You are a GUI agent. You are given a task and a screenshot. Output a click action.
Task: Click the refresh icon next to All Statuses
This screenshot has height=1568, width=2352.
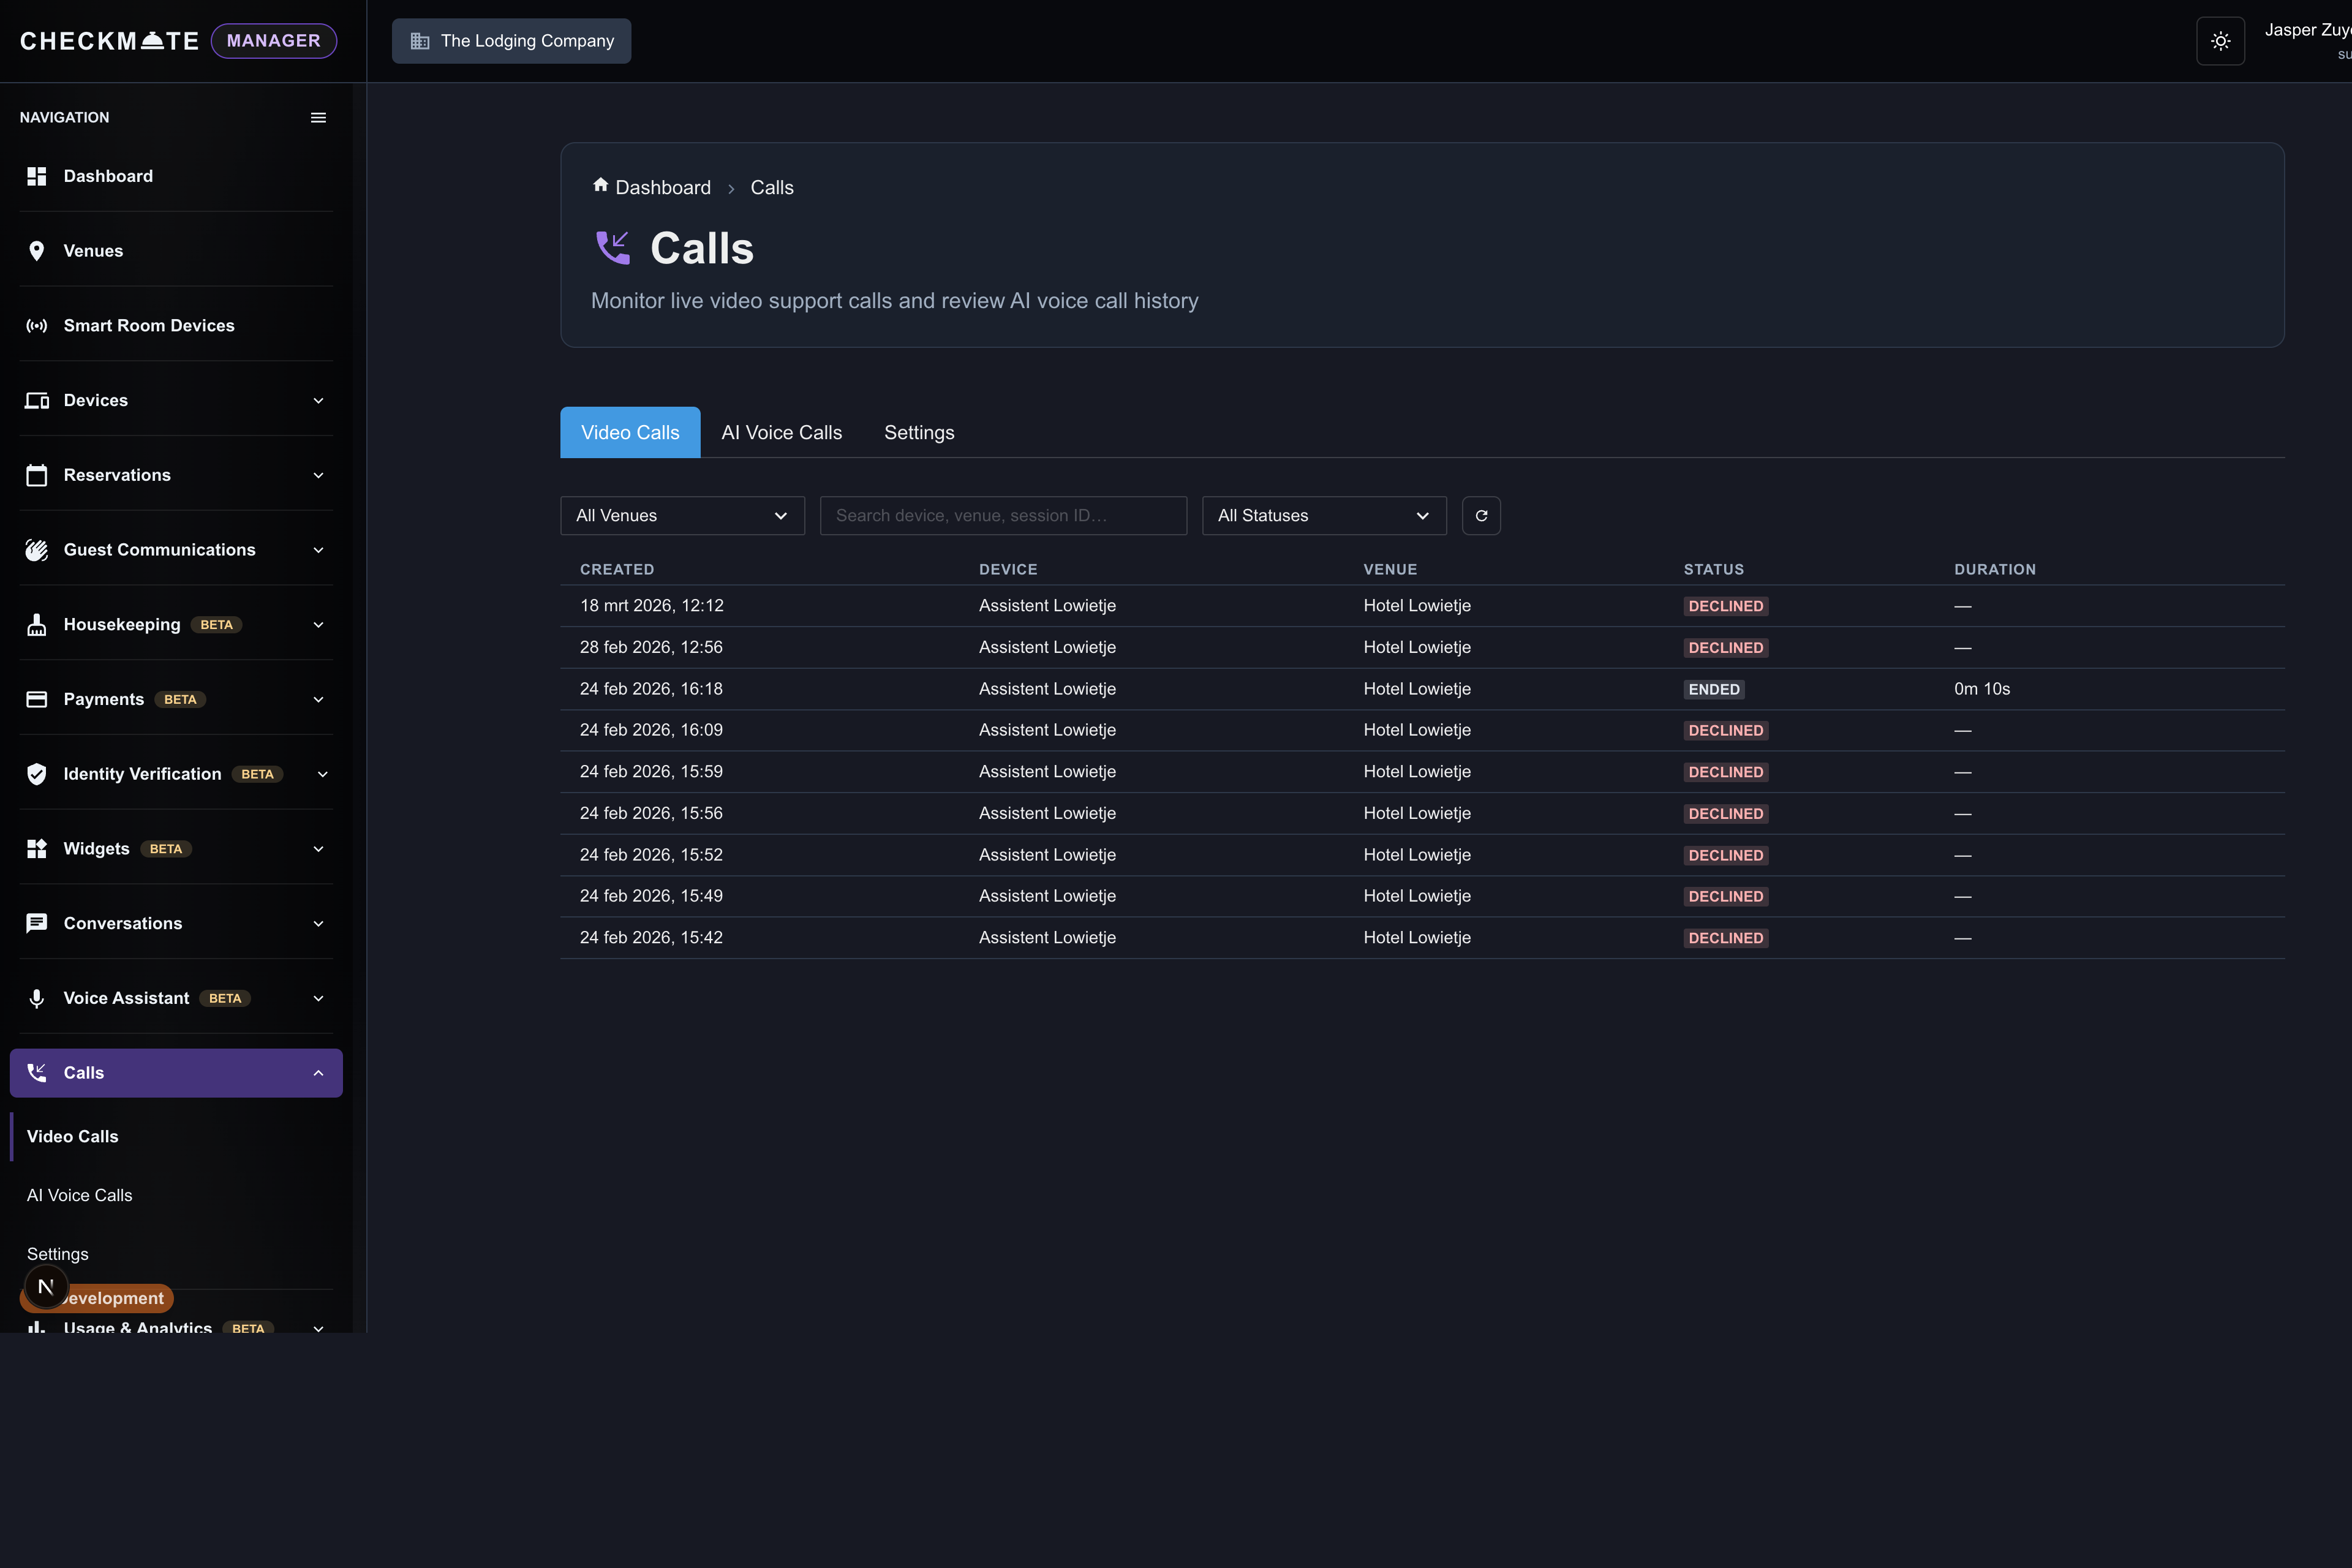pos(1481,516)
